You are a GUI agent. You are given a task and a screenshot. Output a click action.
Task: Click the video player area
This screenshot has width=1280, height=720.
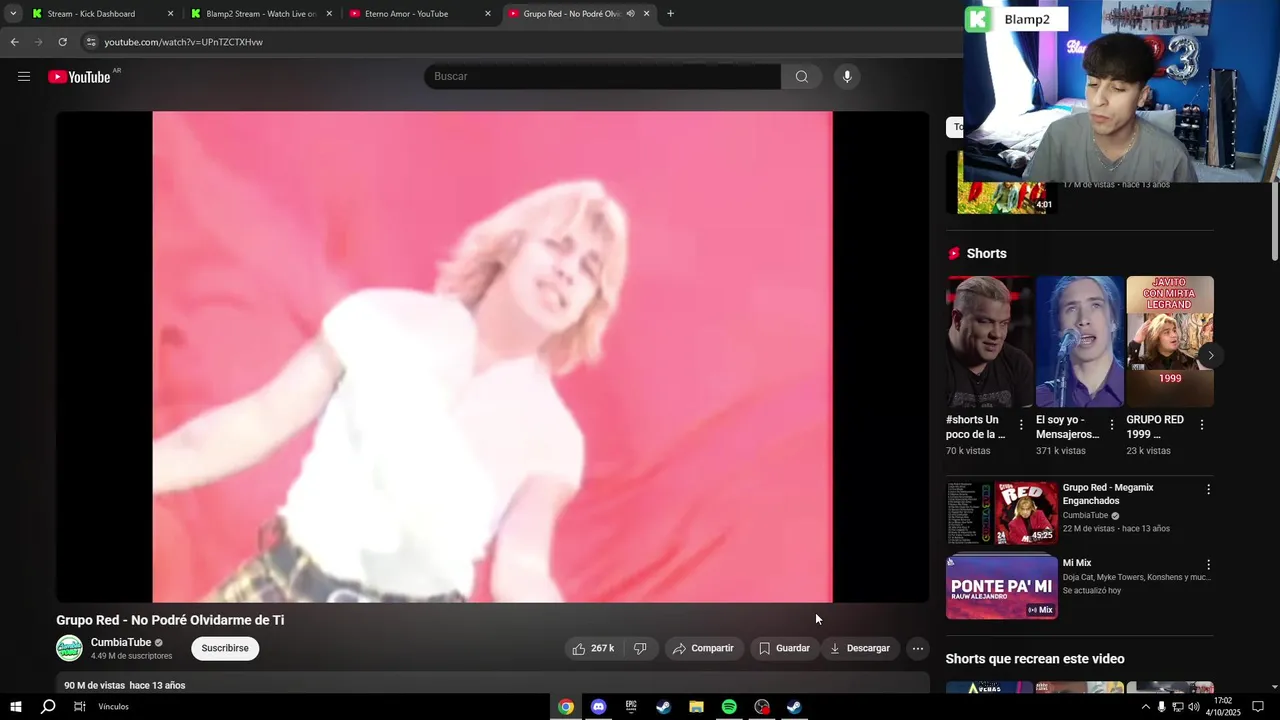tap(492, 357)
